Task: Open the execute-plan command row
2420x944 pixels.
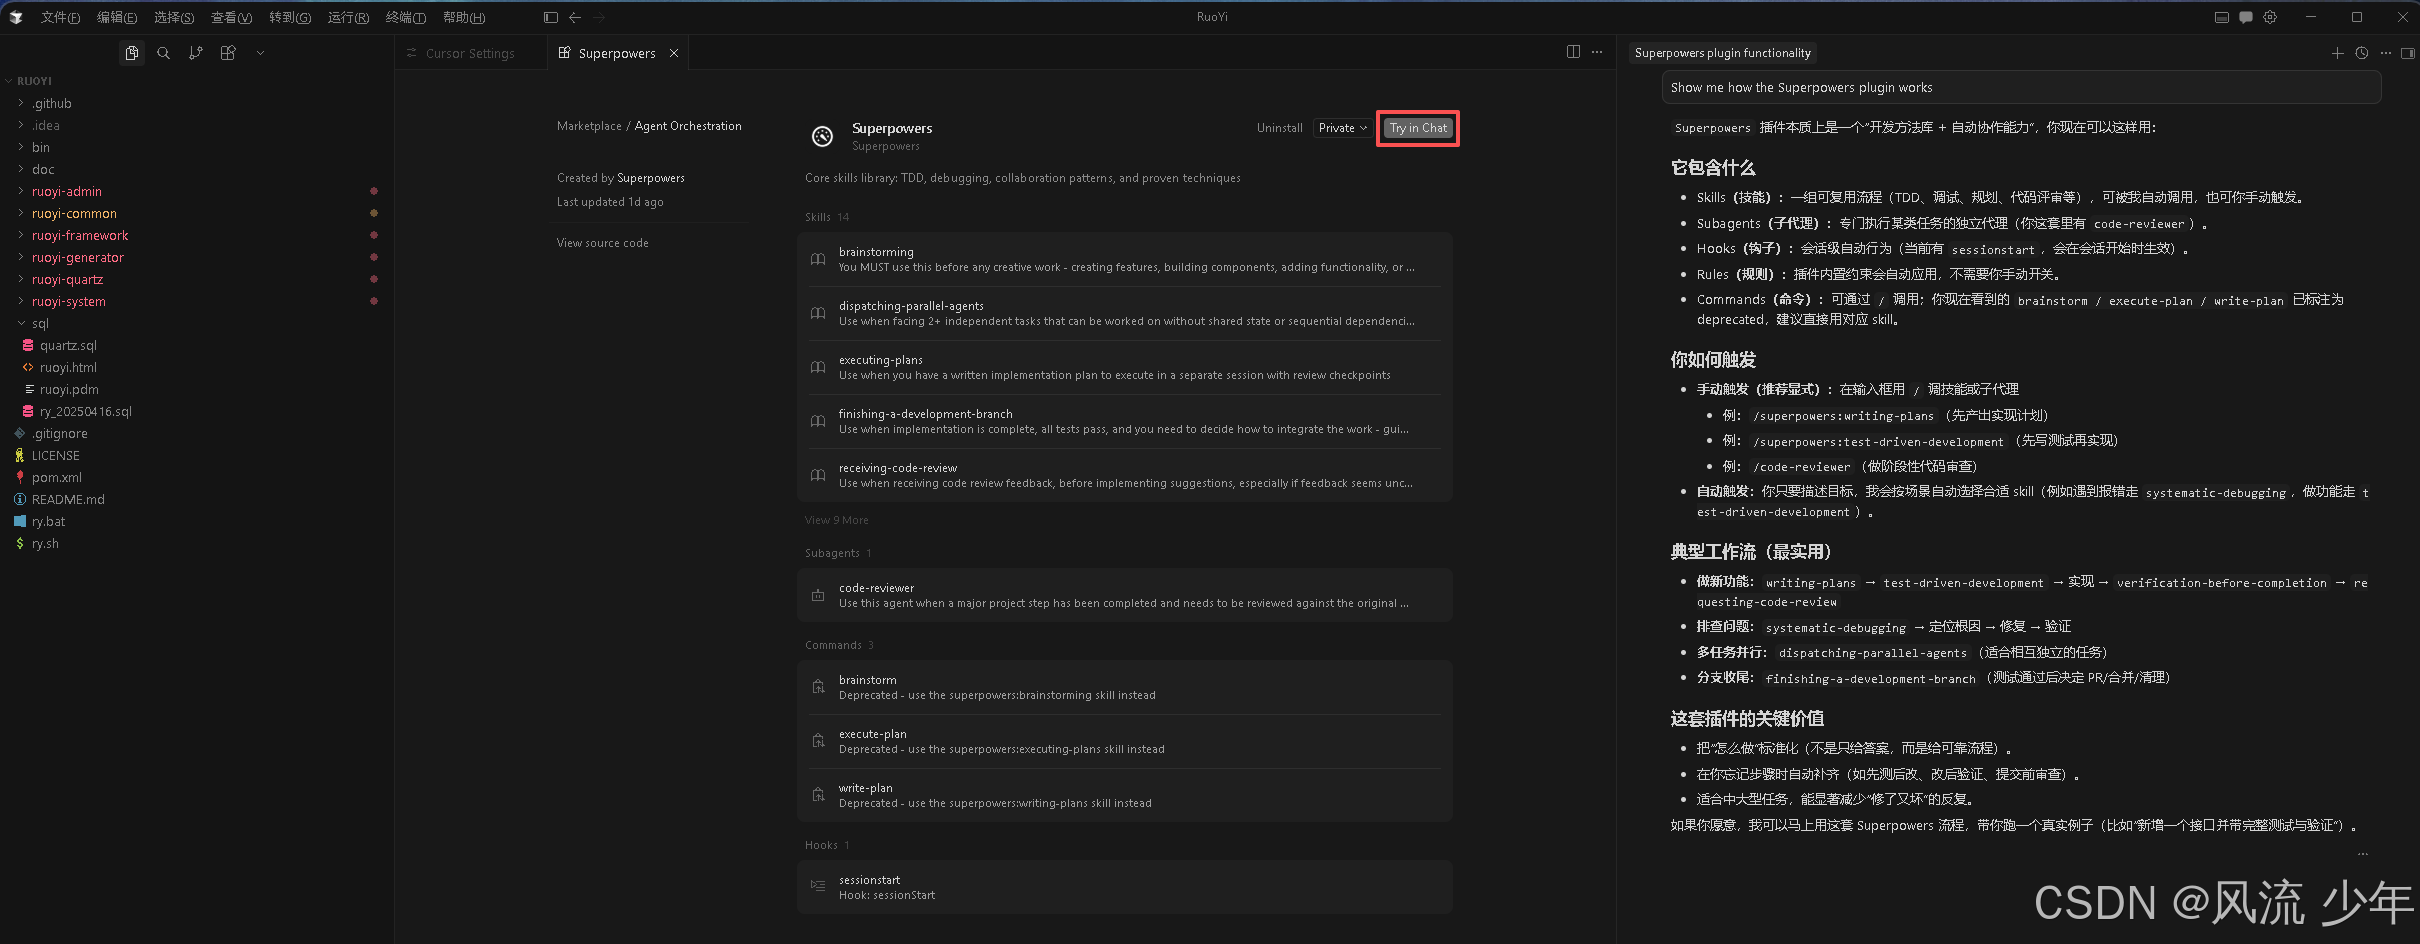Action: [x=1125, y=741]
